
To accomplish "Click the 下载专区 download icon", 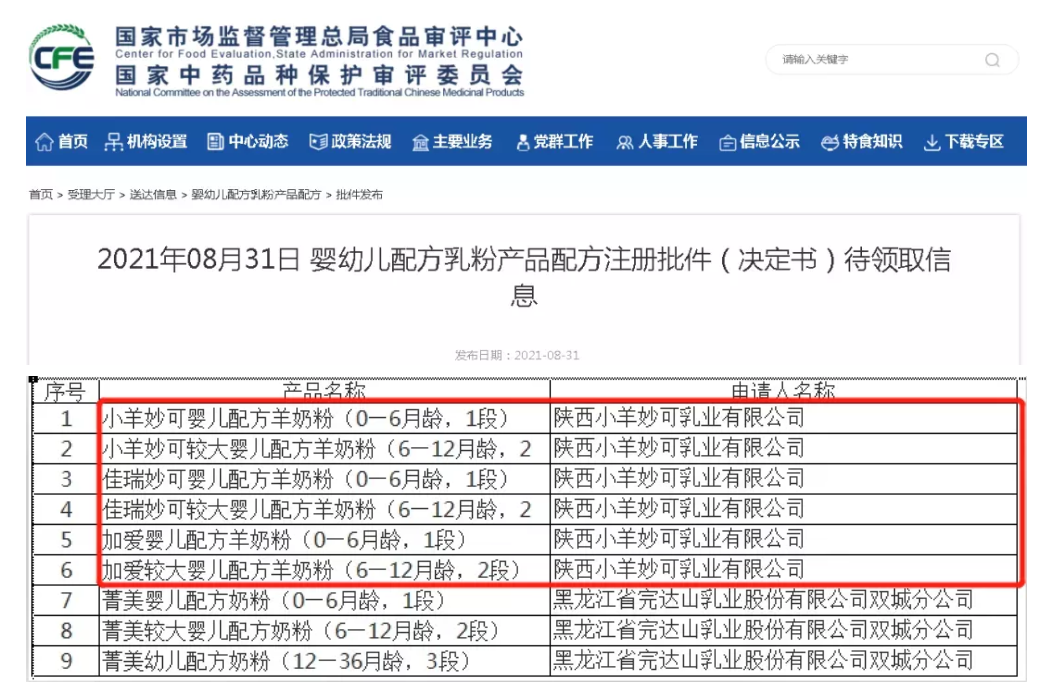I will coord(932,142).
